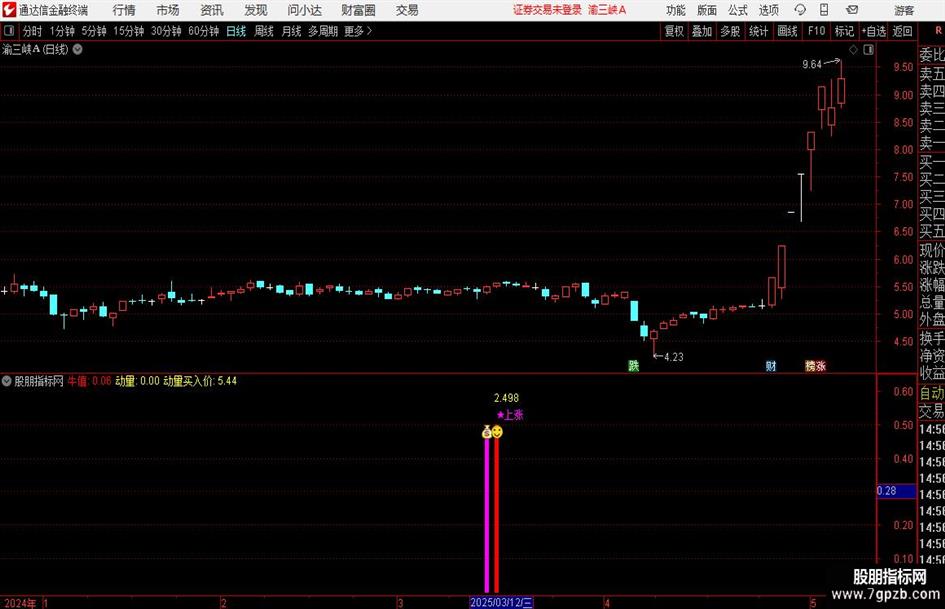Screen dimensions: 945x609
Task: Switch to 月线 monthly tab
Action: tap(291, 31)
